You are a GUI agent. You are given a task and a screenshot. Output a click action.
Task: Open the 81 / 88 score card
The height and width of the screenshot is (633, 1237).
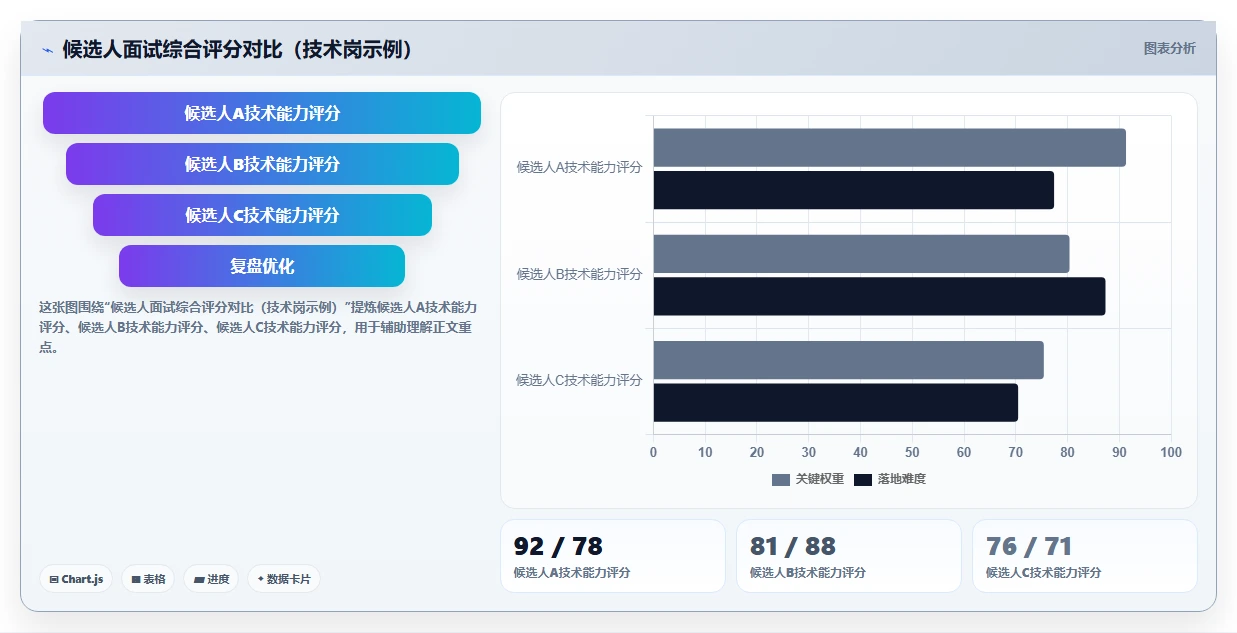tap(849, 556)
